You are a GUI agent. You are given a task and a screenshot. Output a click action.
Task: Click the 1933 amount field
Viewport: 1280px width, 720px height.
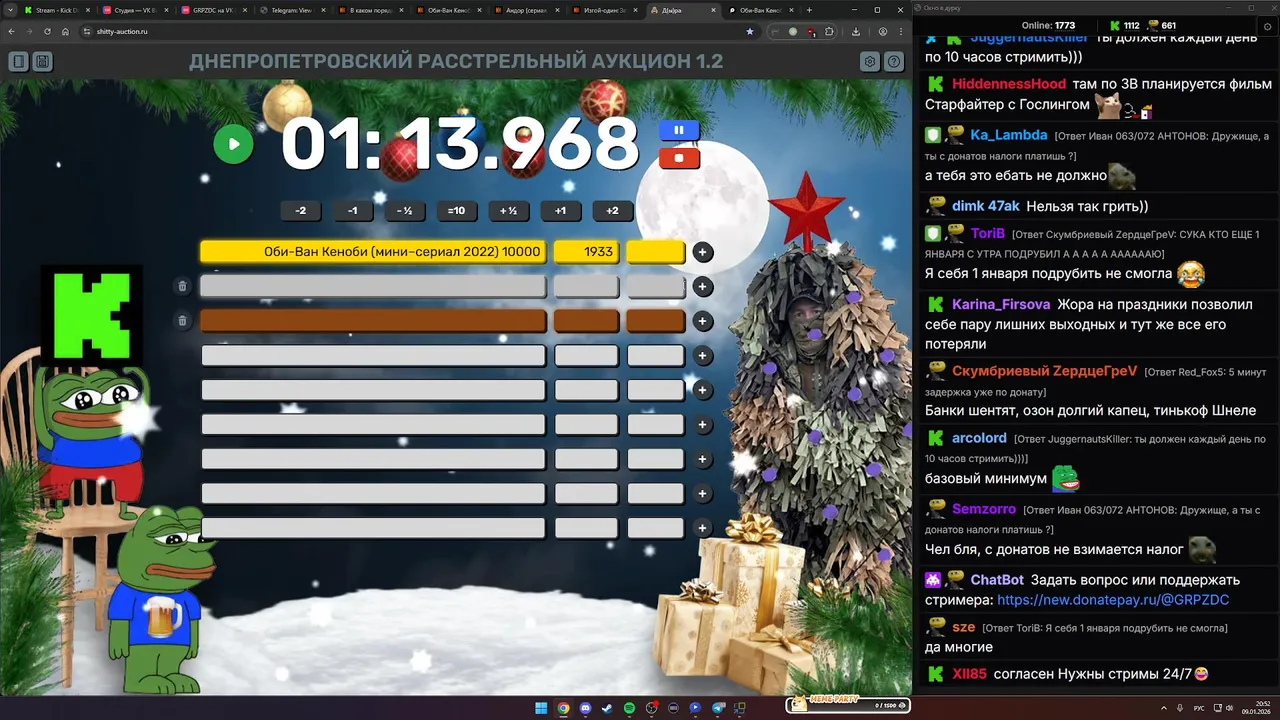point(586,252)
